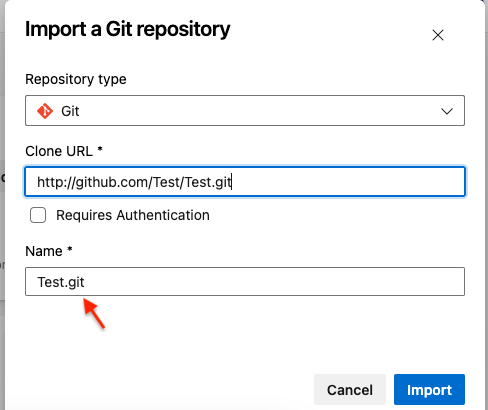Click the required asterisk beside Name
Image resolution: width=488 pixels, height=410 pixels.
70,249
